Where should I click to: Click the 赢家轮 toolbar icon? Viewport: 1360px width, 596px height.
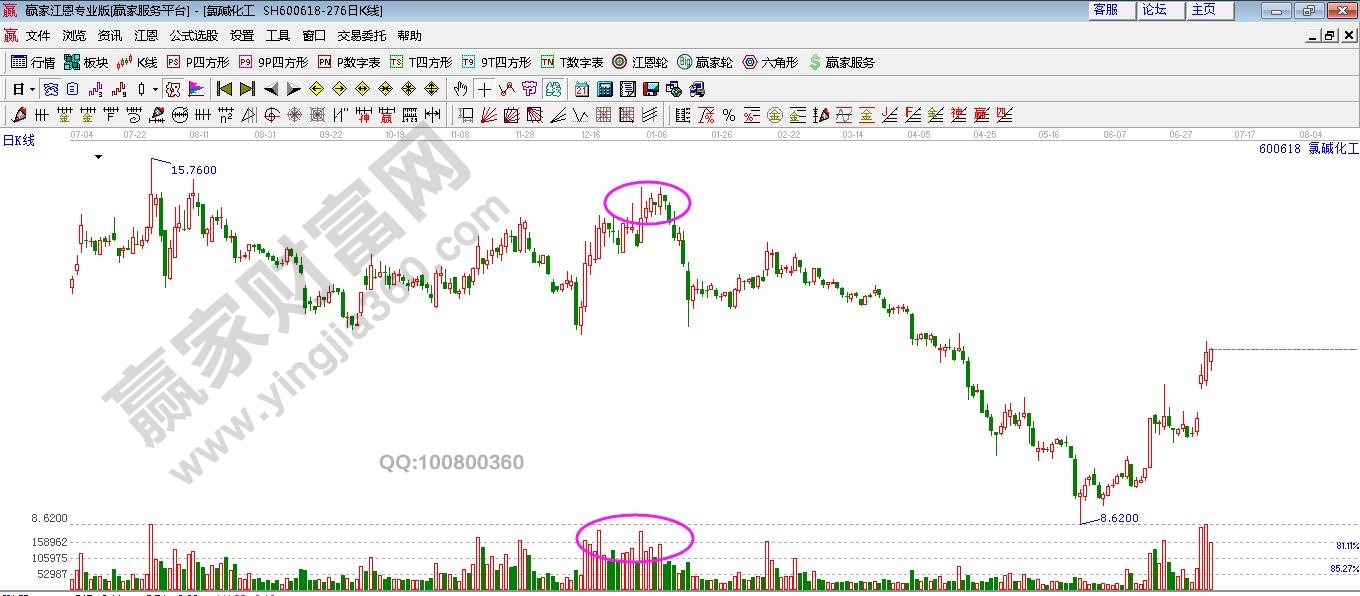click(705, 62)
